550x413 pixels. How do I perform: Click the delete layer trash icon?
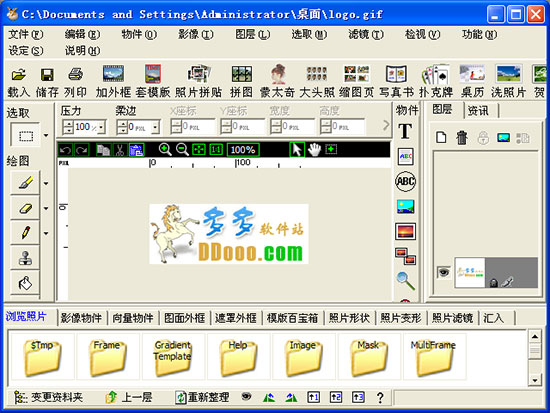click(462, 137)
